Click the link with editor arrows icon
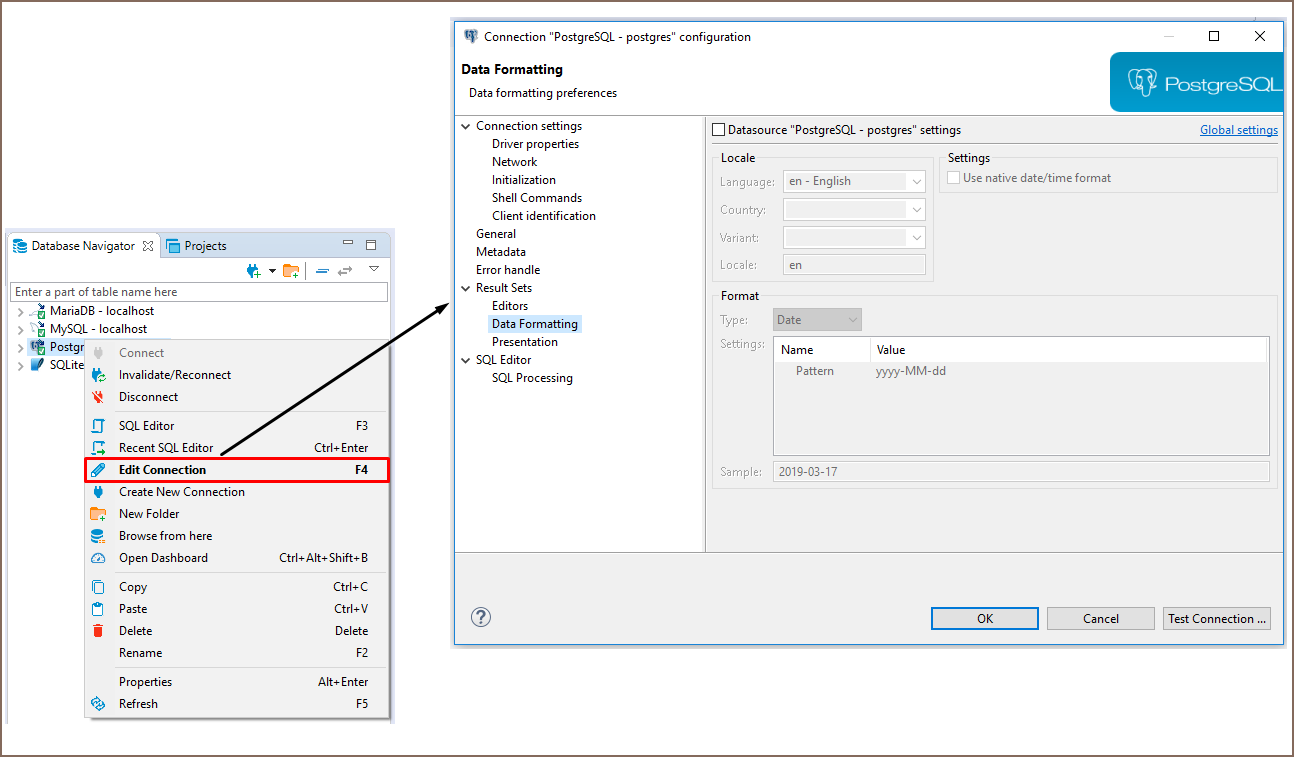 coord(345,270)
